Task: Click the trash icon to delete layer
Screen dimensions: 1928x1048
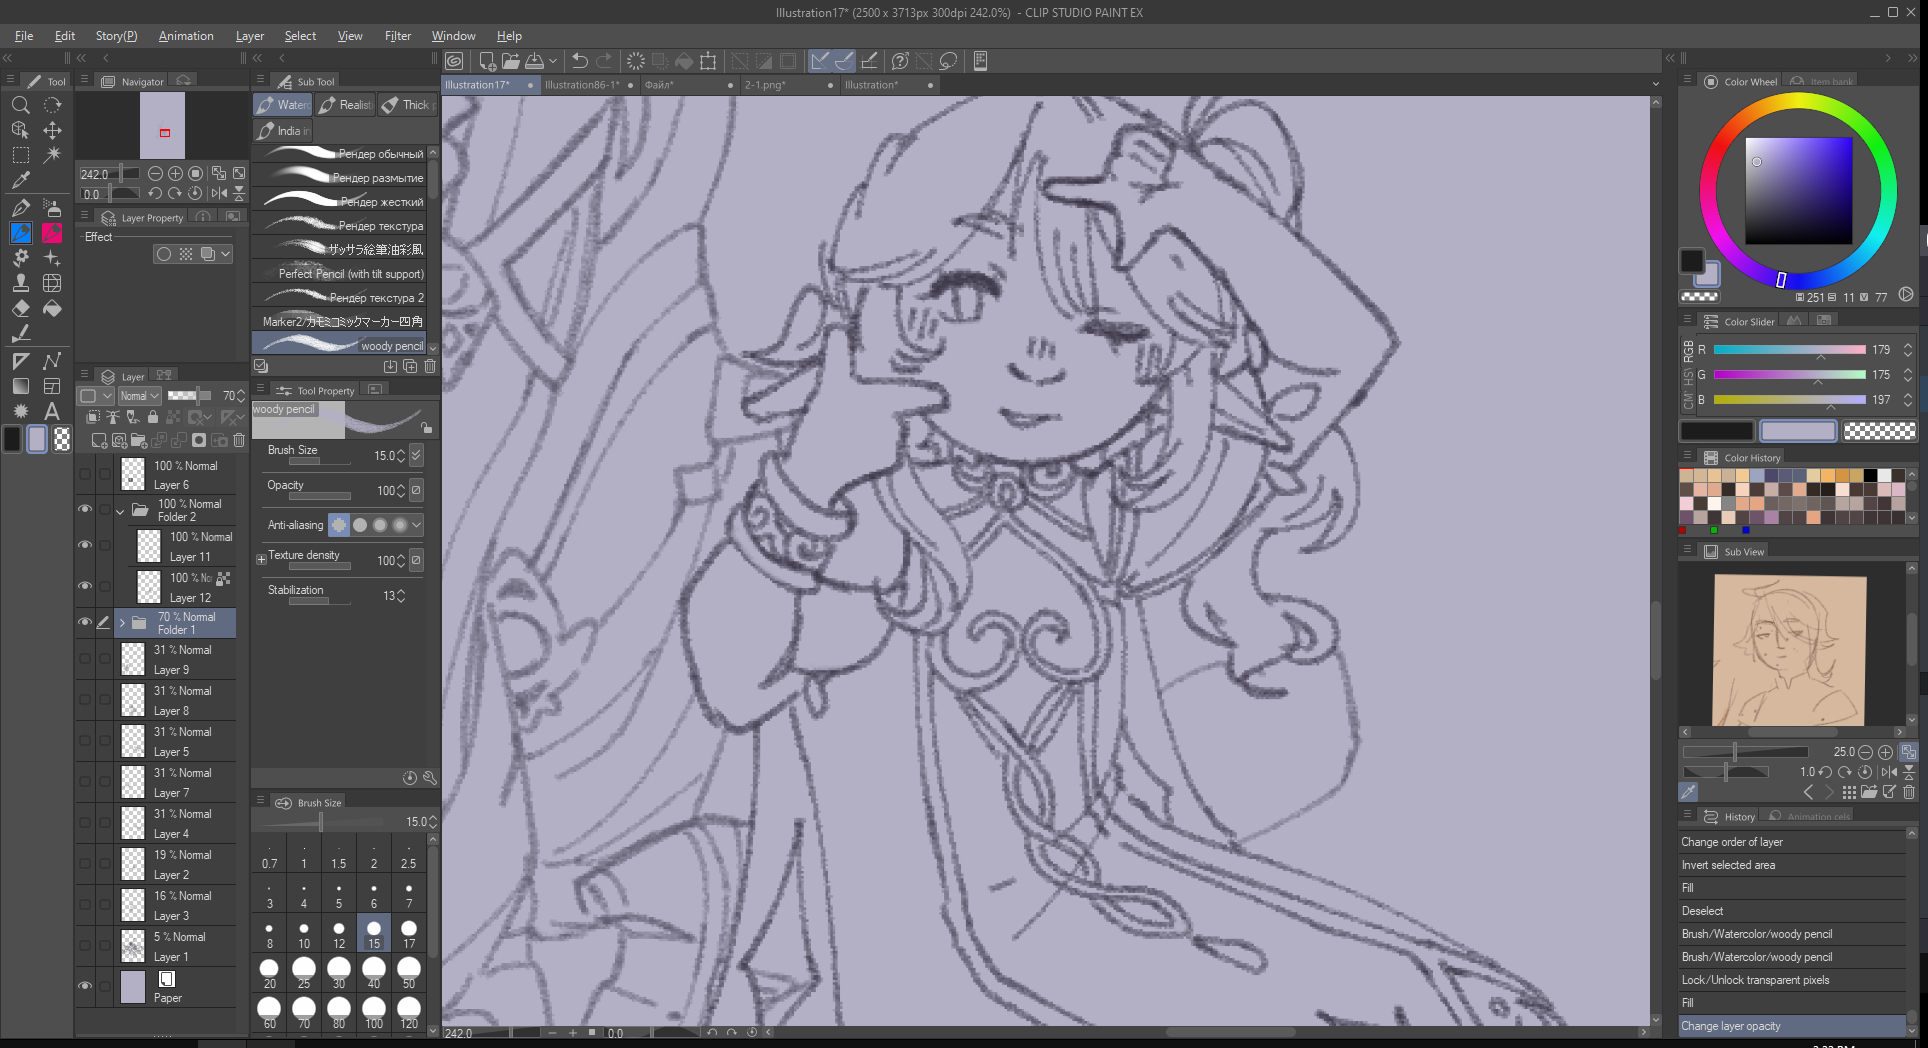Action: [x=239, y=440]
